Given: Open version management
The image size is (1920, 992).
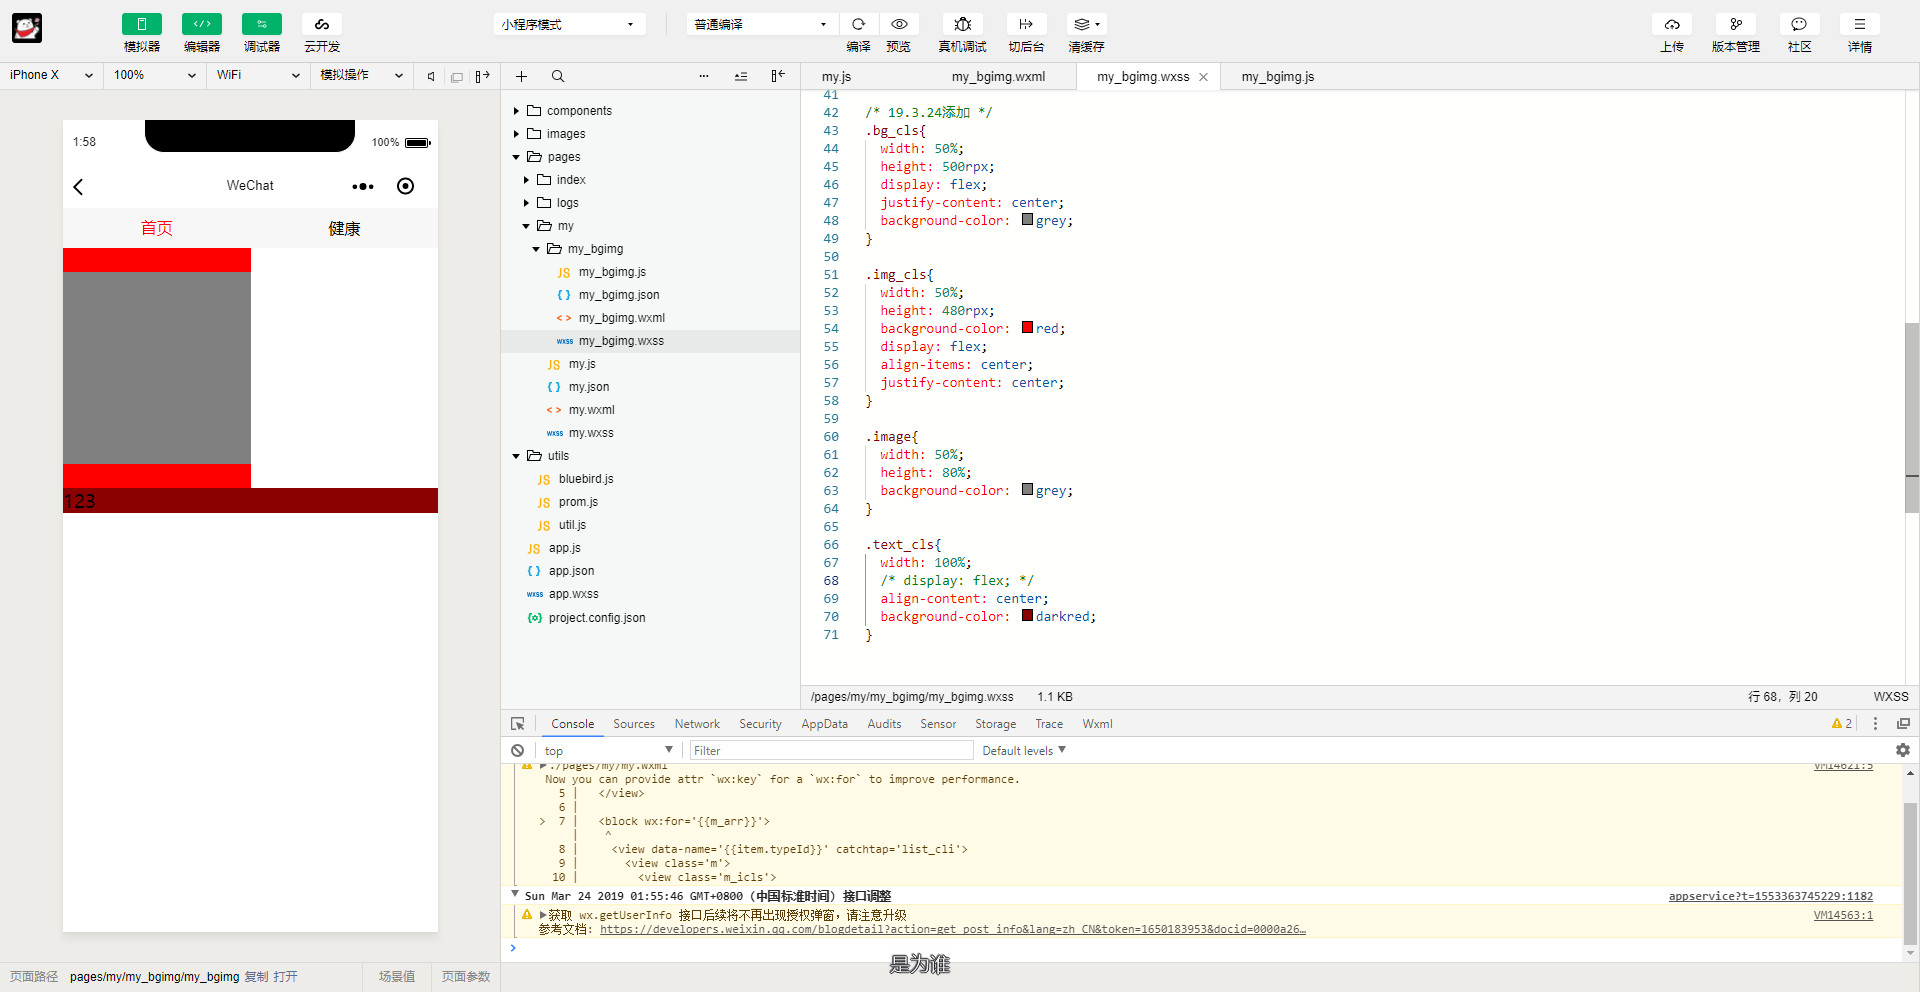Looking at the screenshot, I should 1736,24.
